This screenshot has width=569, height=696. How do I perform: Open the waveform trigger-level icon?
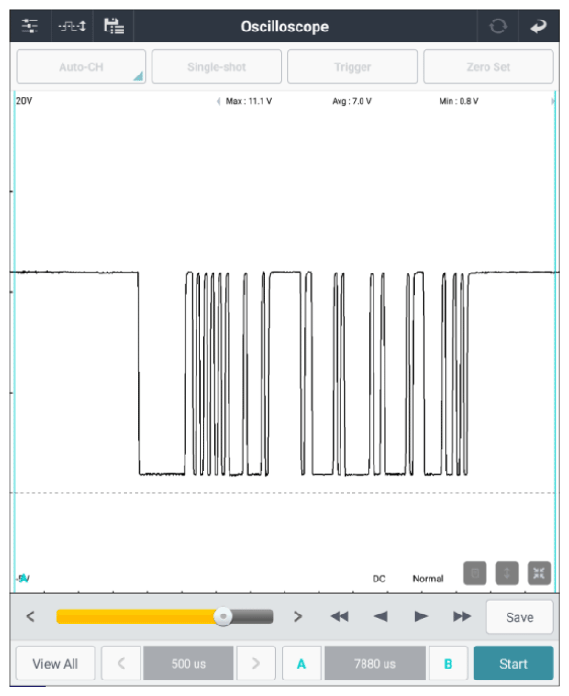(x=72, y=26)
